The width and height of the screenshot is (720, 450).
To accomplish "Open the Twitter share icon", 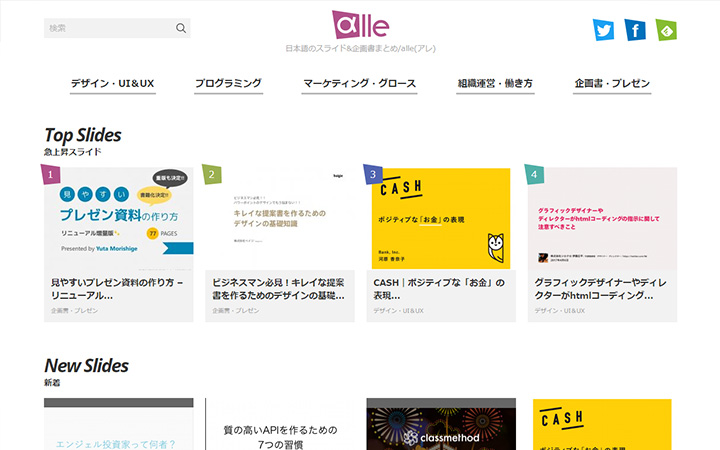I will pyautogui.click(x=603, y=30).
